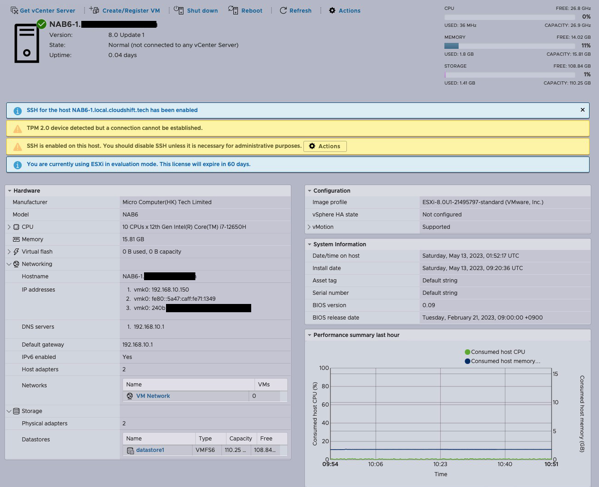Click the Default gateway value 192.168.10.1
The image size is (599, 487).
138,345
